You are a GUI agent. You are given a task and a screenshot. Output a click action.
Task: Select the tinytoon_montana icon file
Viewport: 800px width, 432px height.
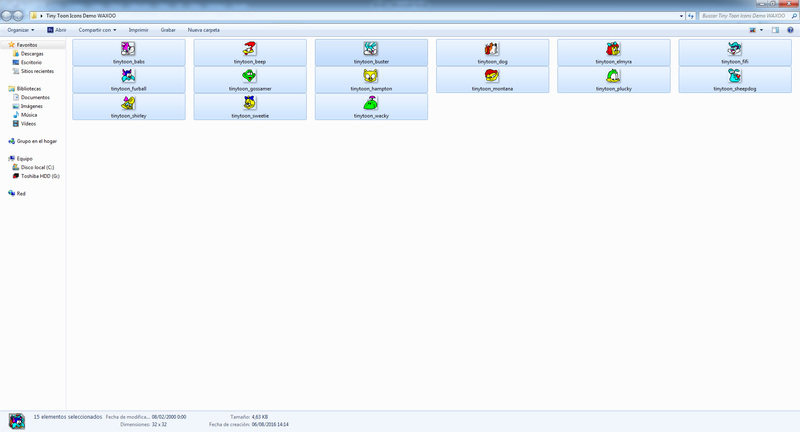(x=492, y=80)
